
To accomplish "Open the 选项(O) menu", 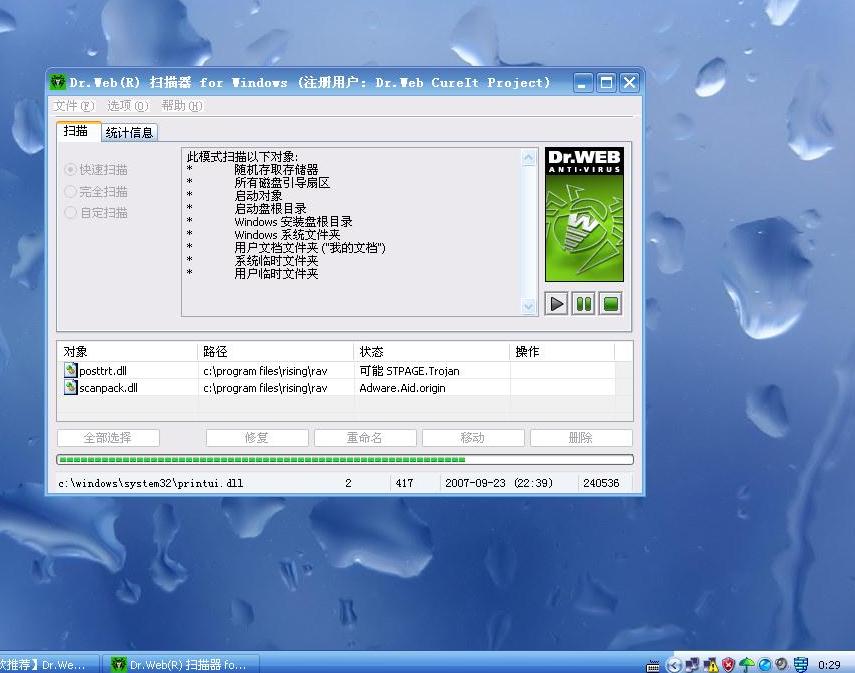I will [x=127, y=106].
